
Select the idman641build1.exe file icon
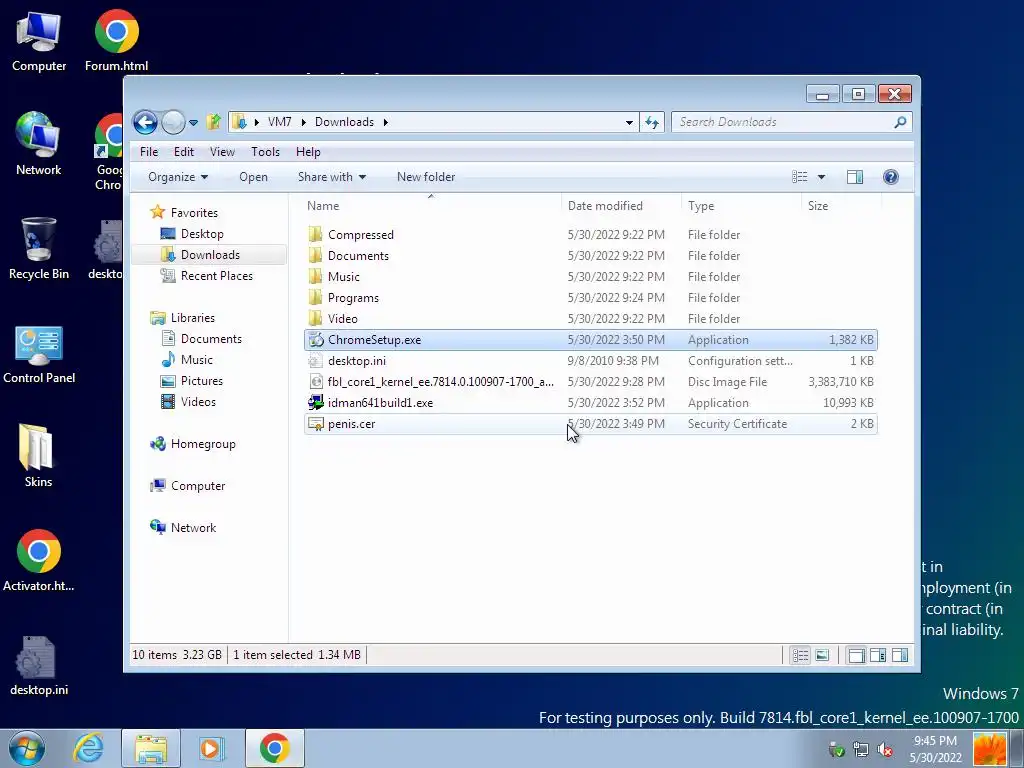coord(315,402)
